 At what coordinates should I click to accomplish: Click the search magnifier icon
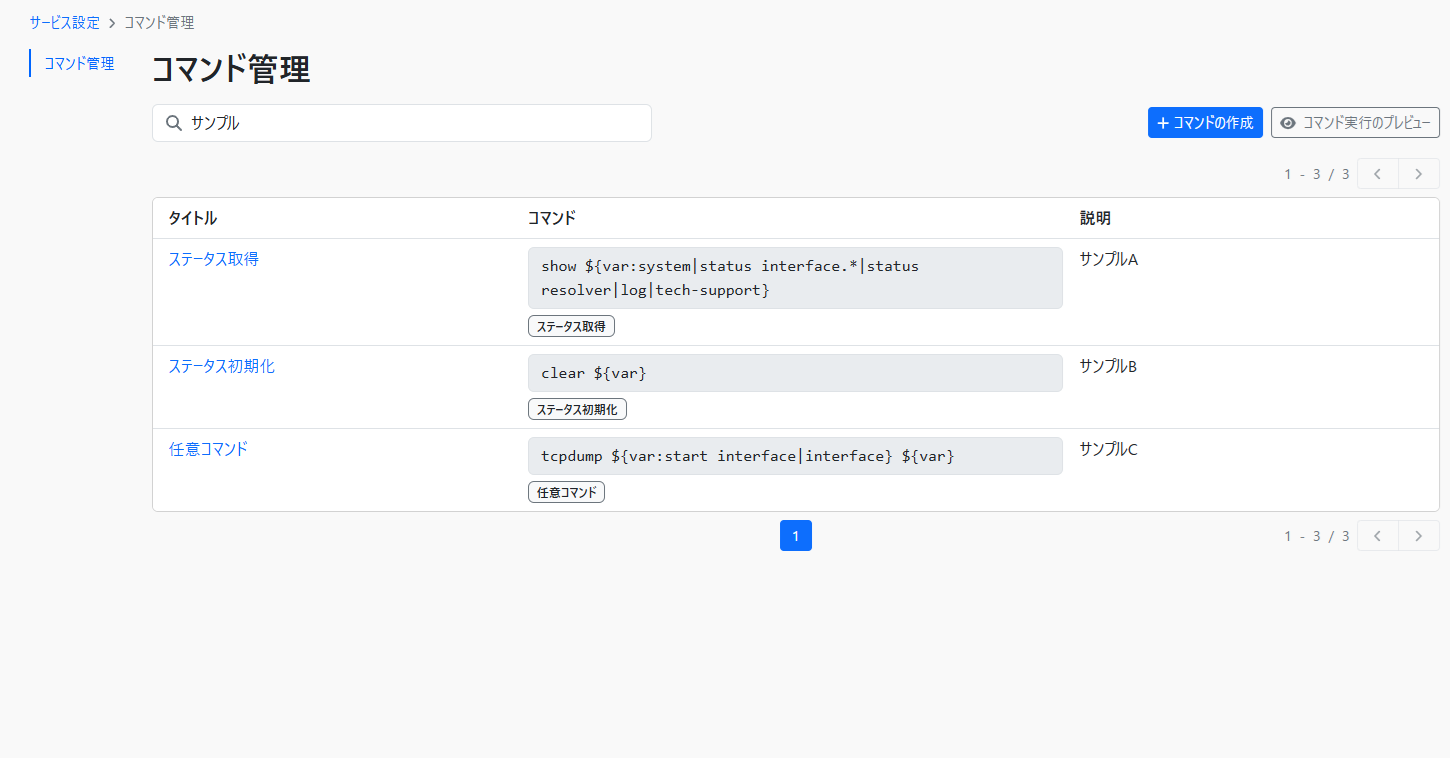(x=173, y=123)
